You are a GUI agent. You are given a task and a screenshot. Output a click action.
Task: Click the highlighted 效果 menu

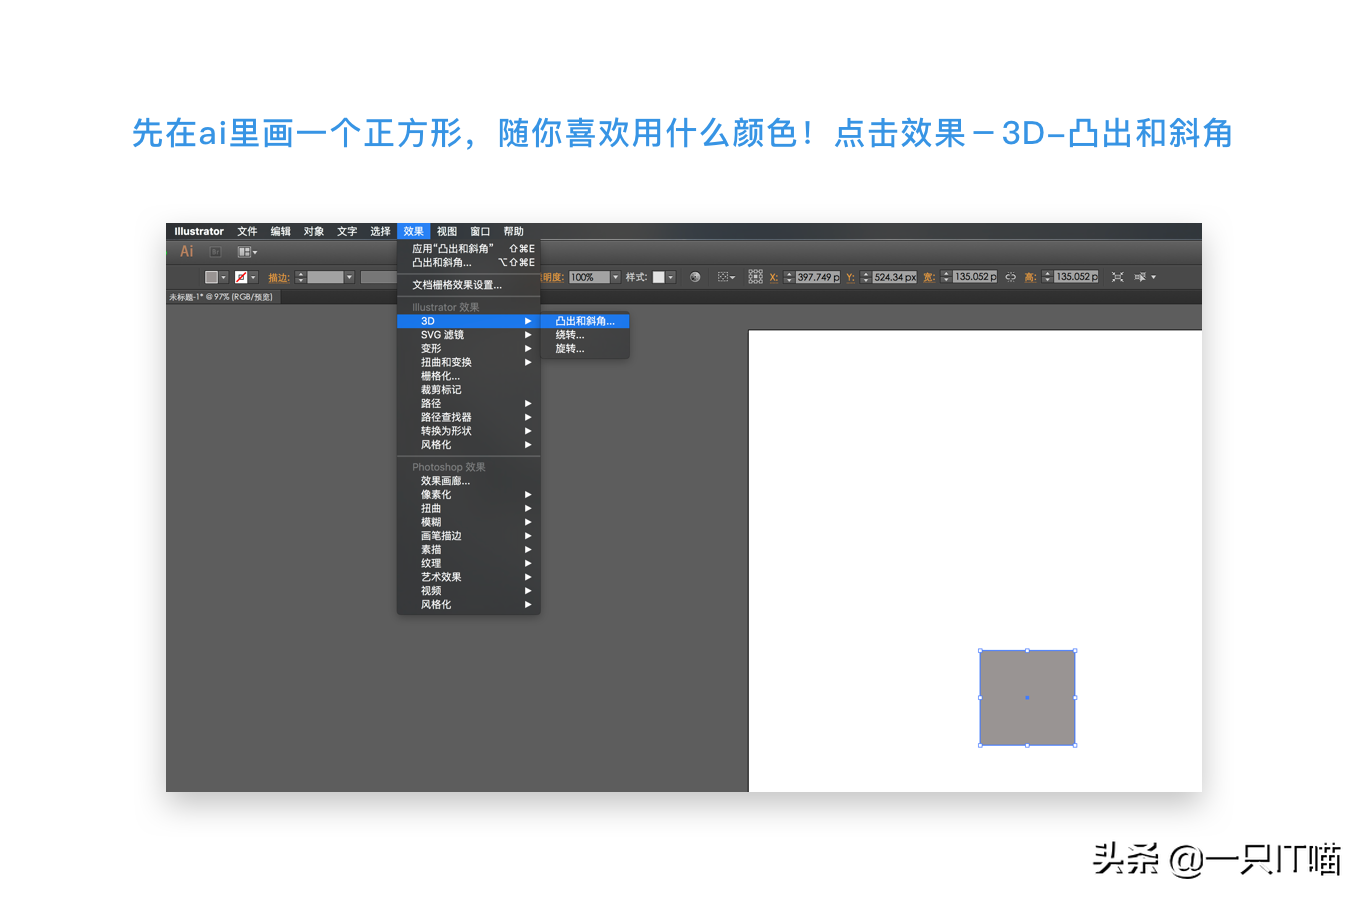click(x=413, y=231)
